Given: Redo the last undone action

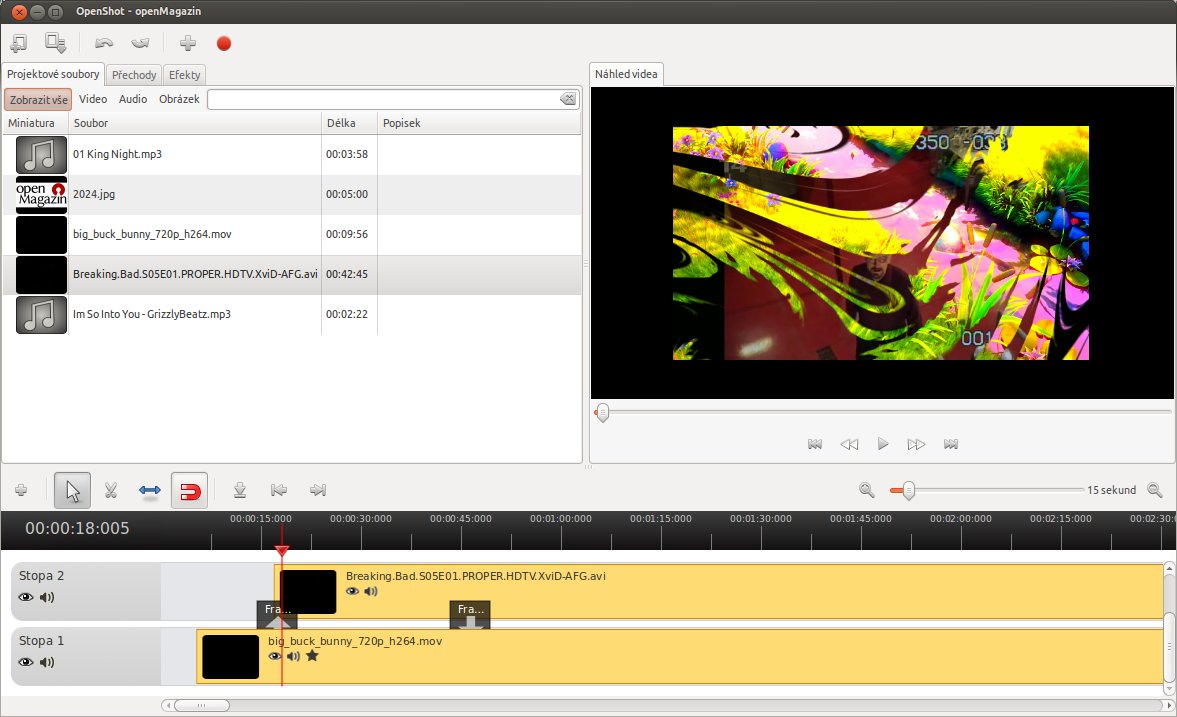Looking at the screenshot, I should pos(140,44).
